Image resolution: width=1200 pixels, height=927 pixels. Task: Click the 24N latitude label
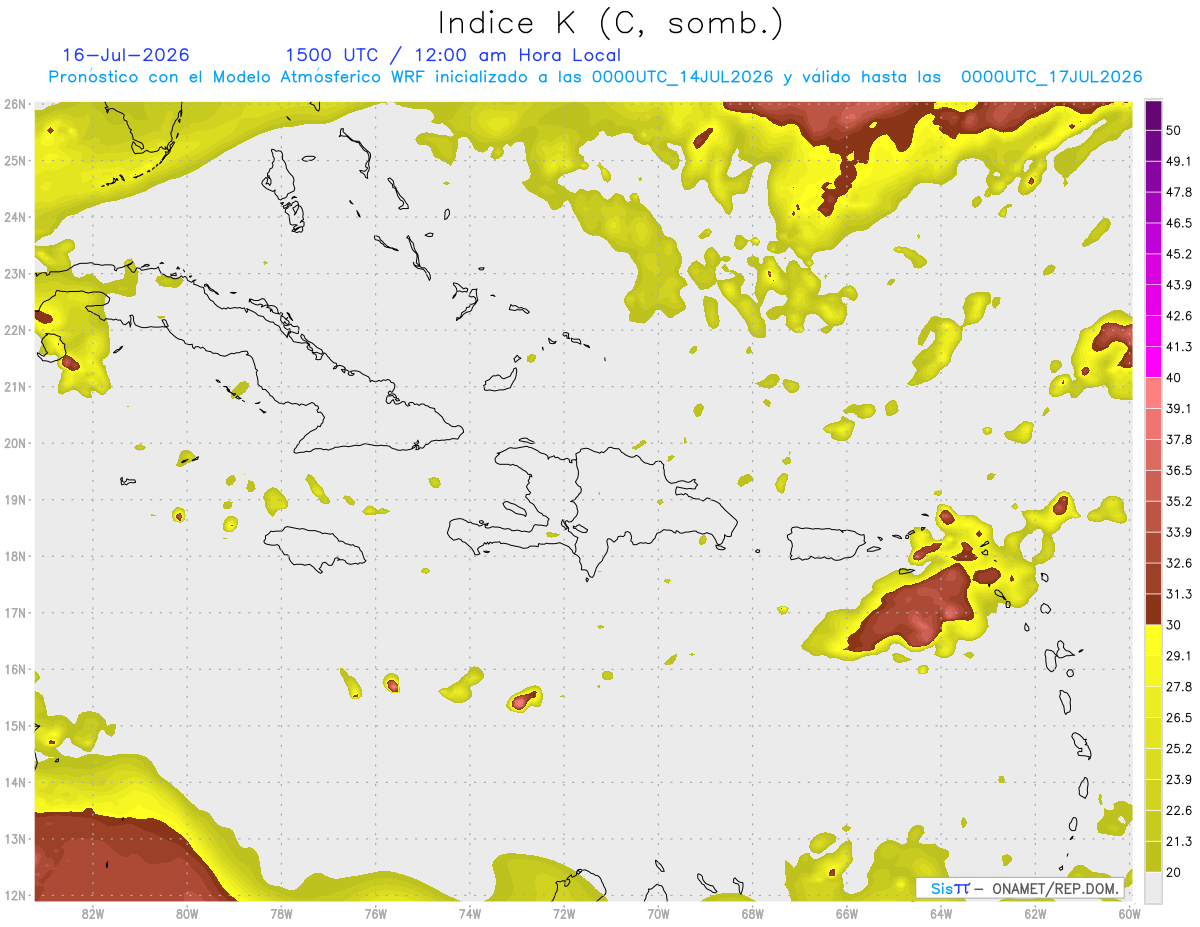tap(15, 217)
